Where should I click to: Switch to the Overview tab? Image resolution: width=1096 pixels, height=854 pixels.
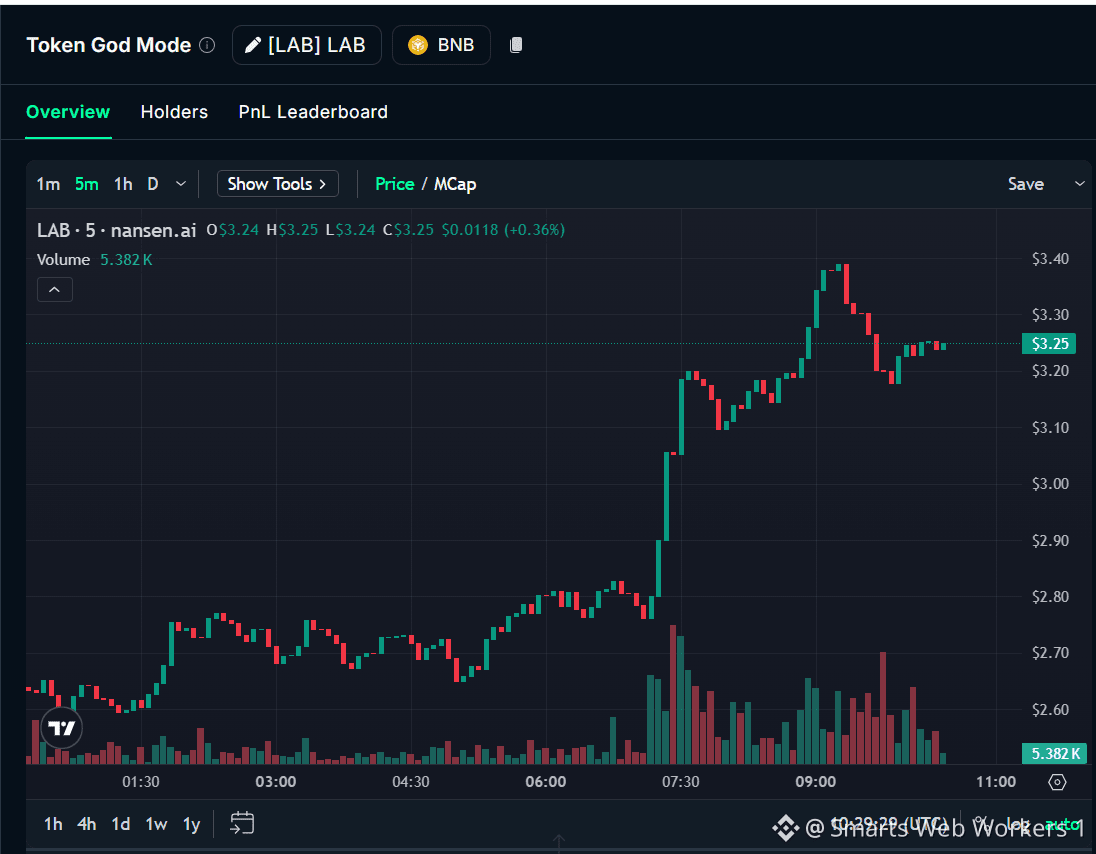68,112
